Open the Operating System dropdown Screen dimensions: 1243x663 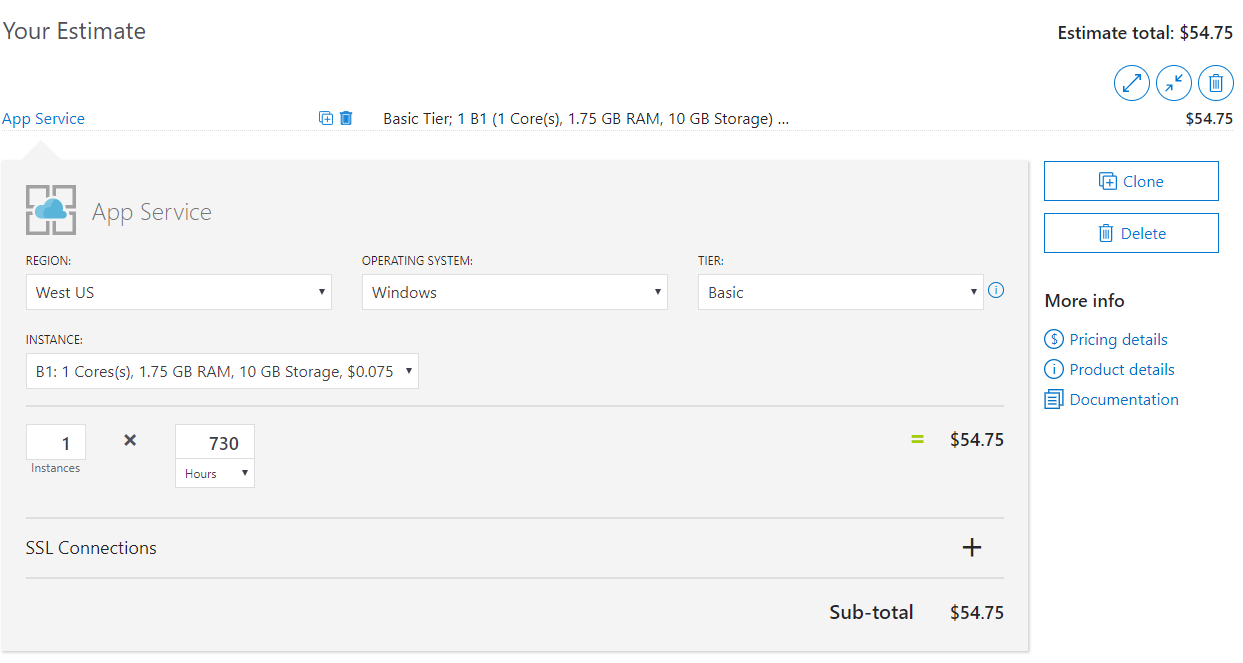point(515,292)
